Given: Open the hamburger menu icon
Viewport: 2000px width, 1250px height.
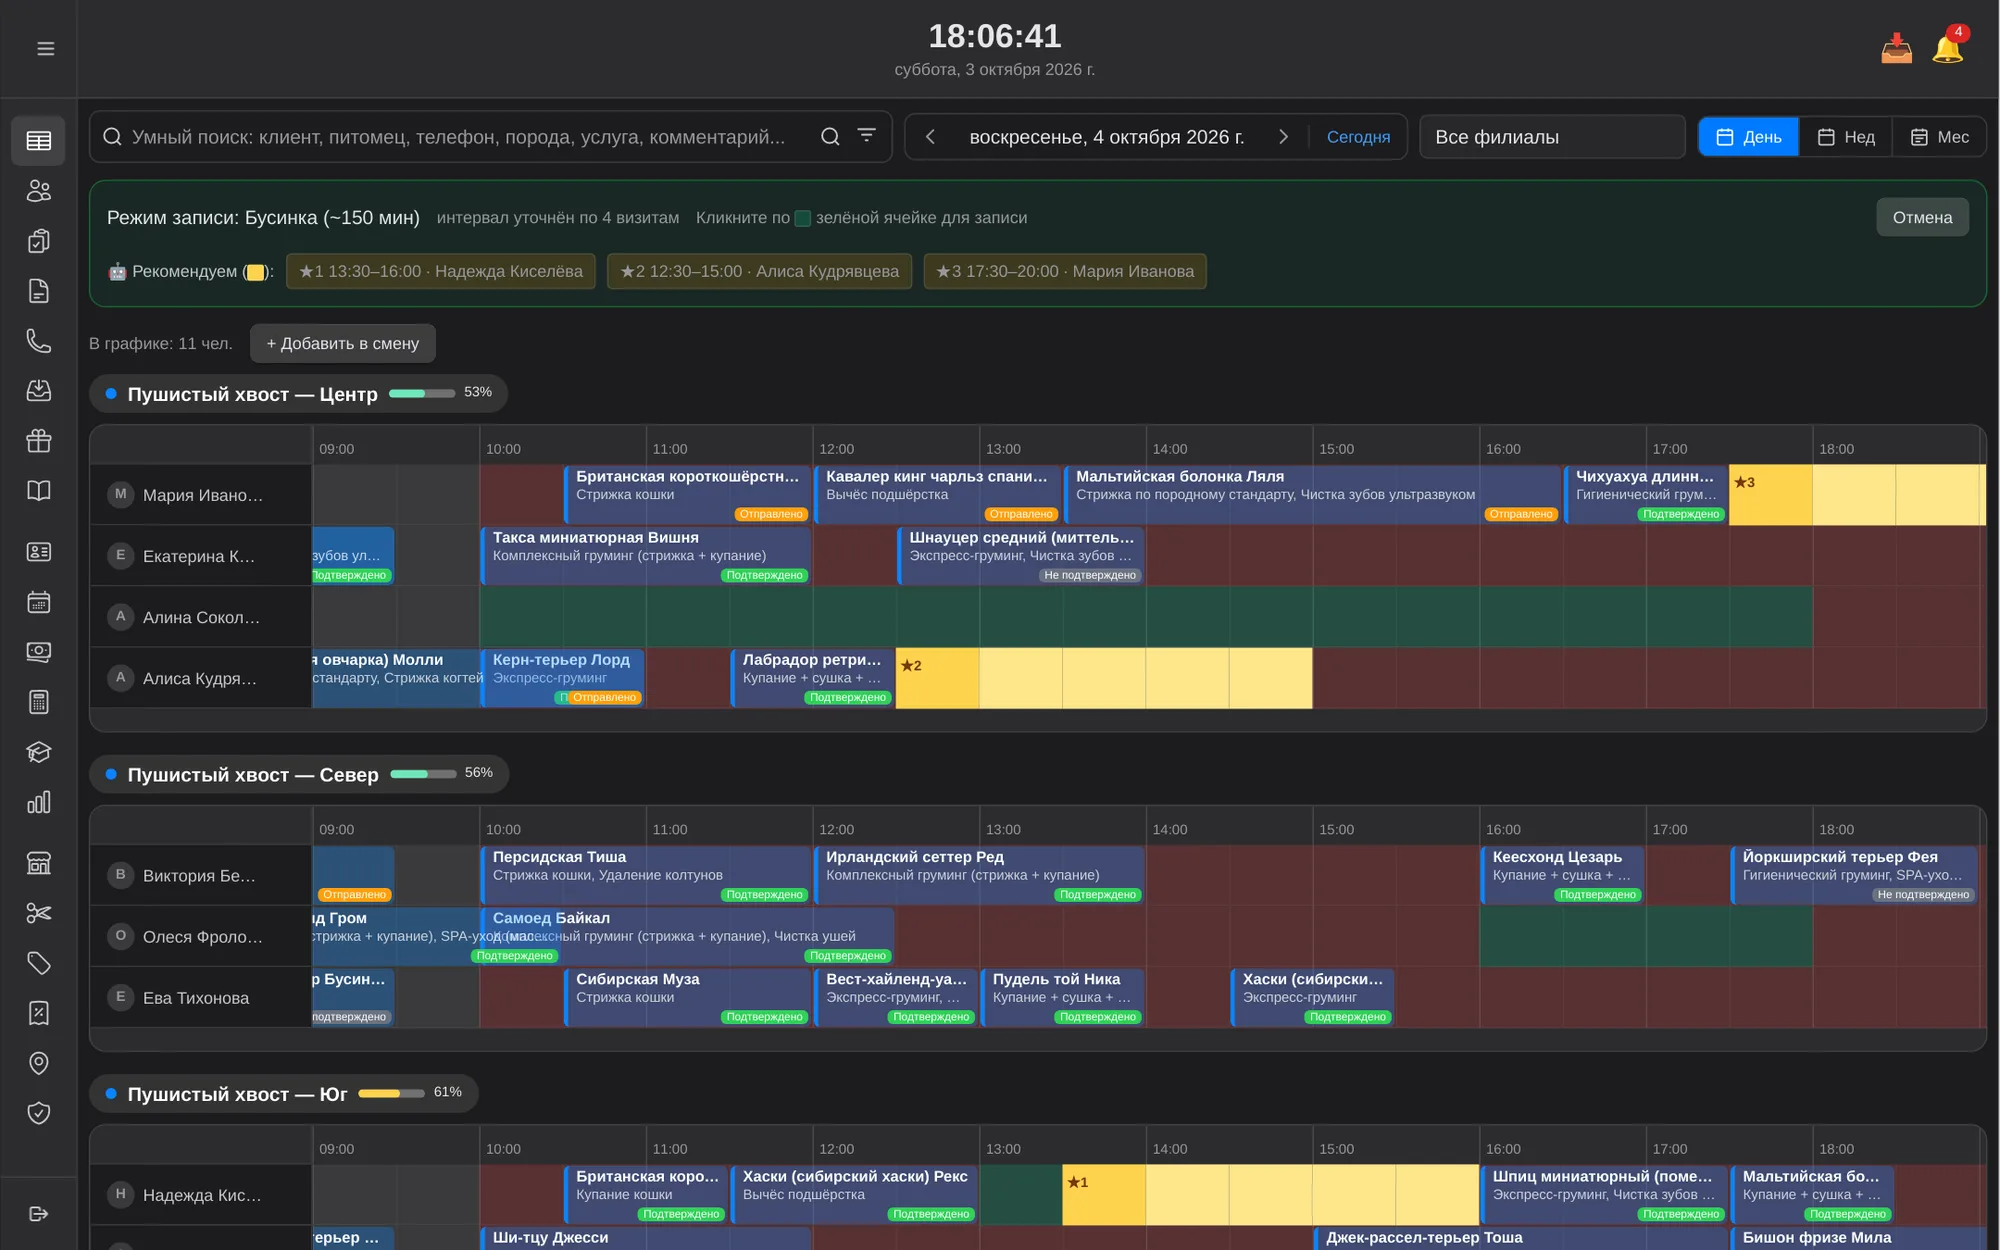Looking at the screenshot, I should point(45,49).
